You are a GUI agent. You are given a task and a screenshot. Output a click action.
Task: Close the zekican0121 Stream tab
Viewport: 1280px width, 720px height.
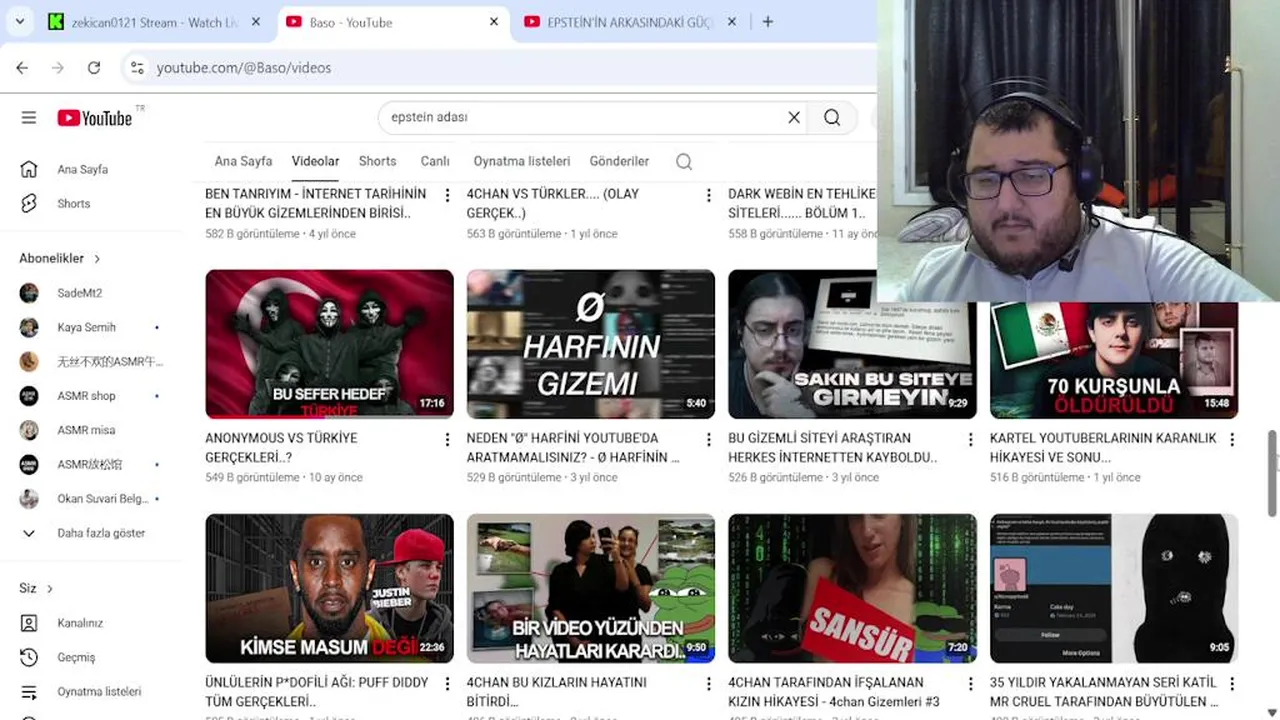256,22
